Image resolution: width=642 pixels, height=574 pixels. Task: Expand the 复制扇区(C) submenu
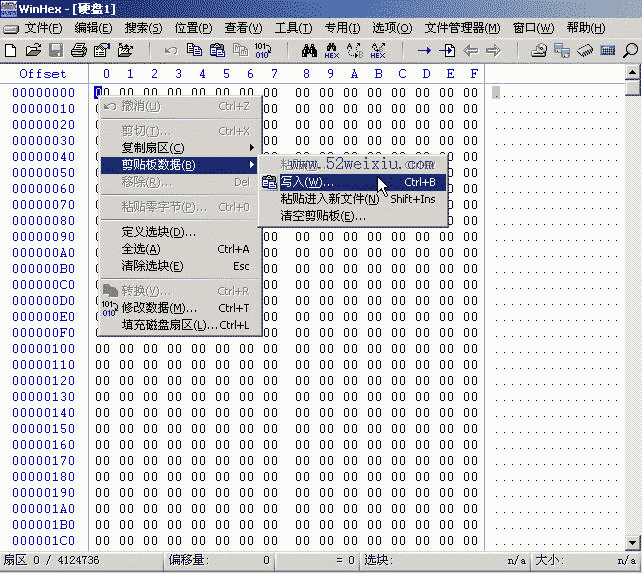[179, 148]
